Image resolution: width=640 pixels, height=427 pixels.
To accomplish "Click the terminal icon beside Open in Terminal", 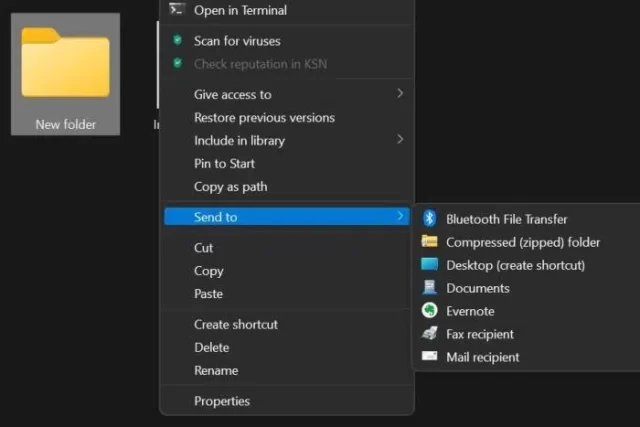I will coord(177,9).
